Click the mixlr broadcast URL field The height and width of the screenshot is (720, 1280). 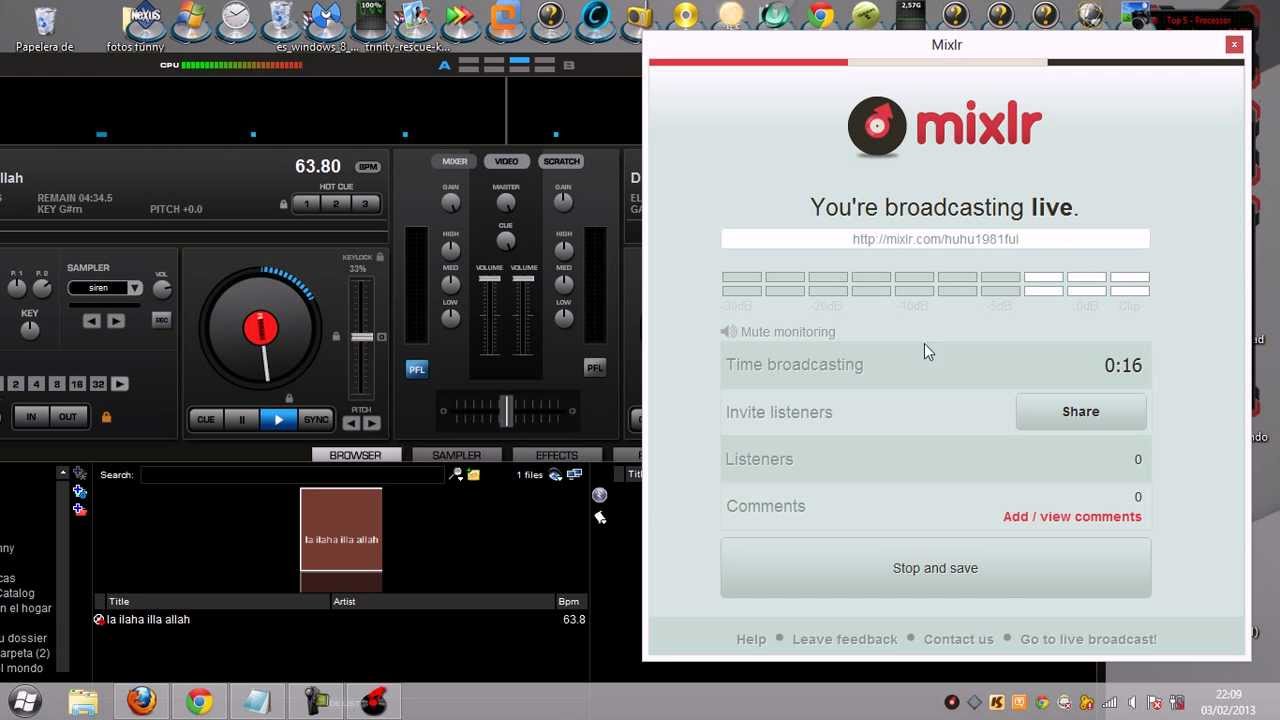click(935, 239)
